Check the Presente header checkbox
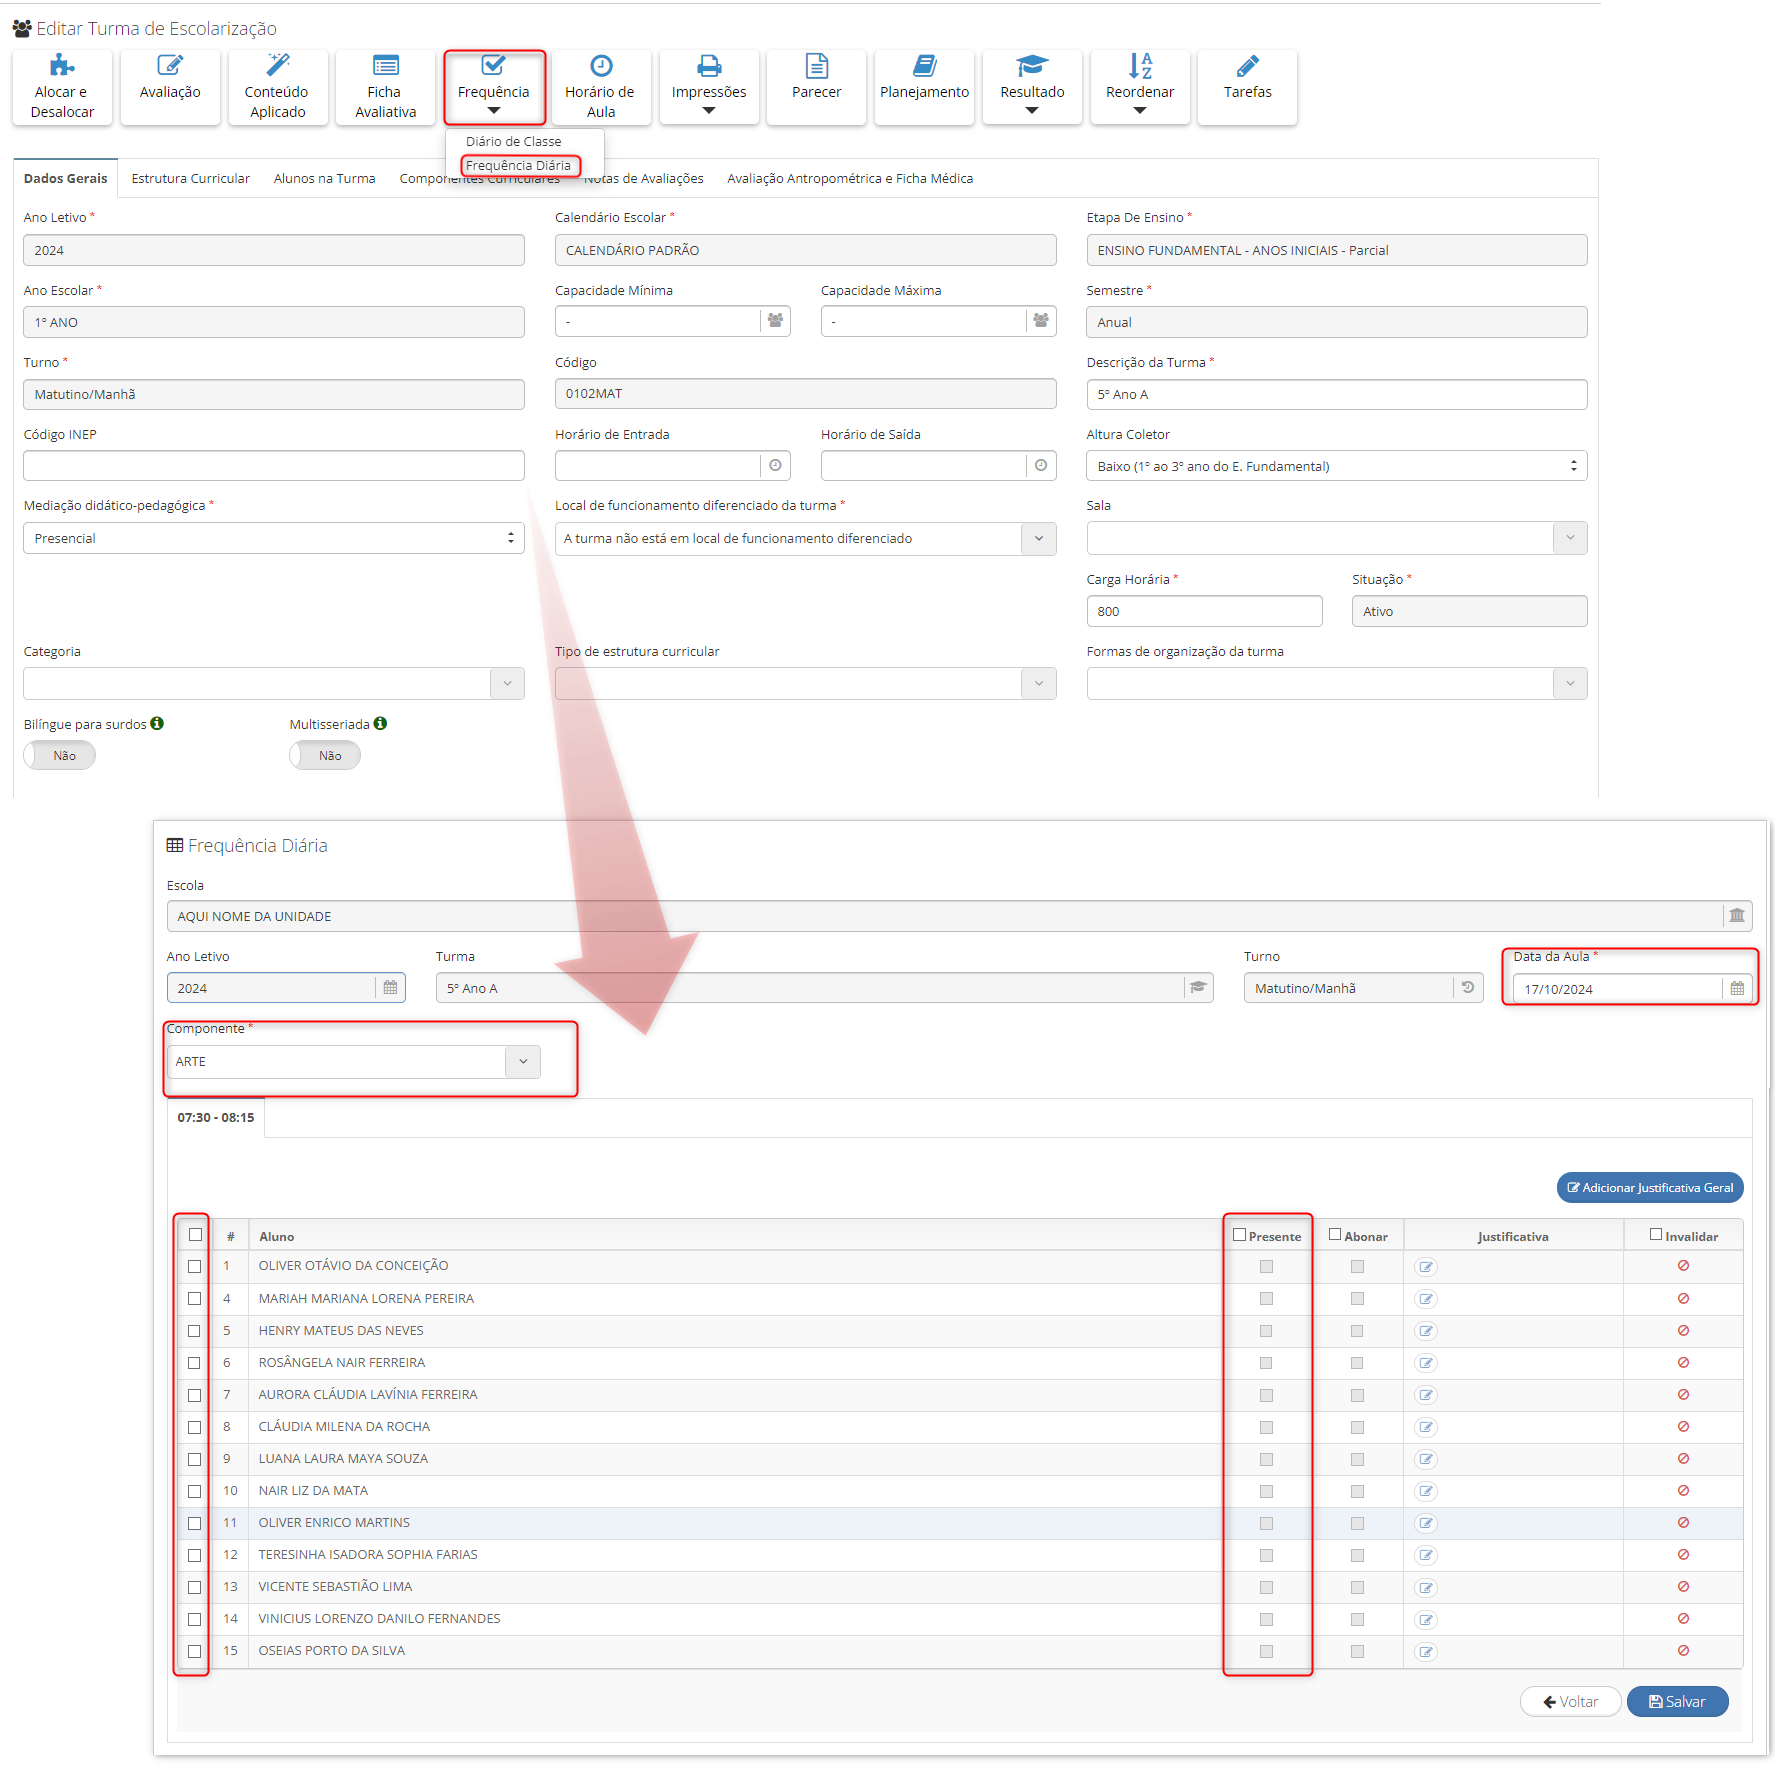The height and width of the screenshot is (1765, 1775). pos(1240,1235)
